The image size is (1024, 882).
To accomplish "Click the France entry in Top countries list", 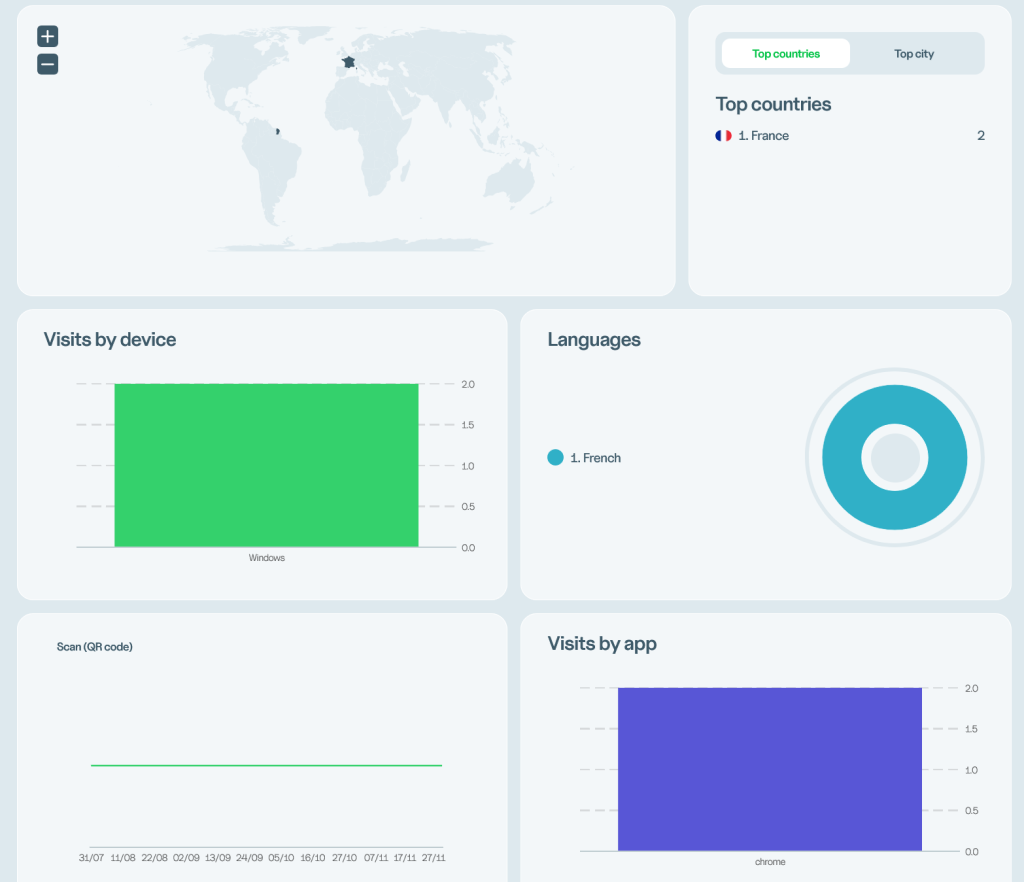I will [x=763, y=135].
